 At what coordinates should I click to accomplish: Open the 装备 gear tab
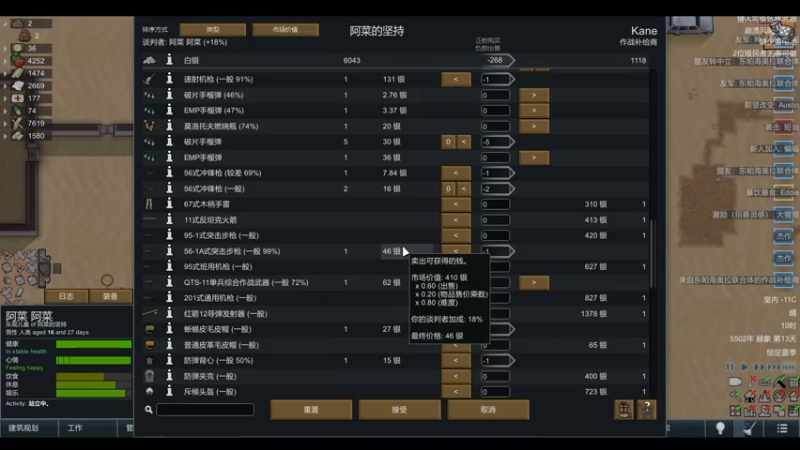[110, 296]
